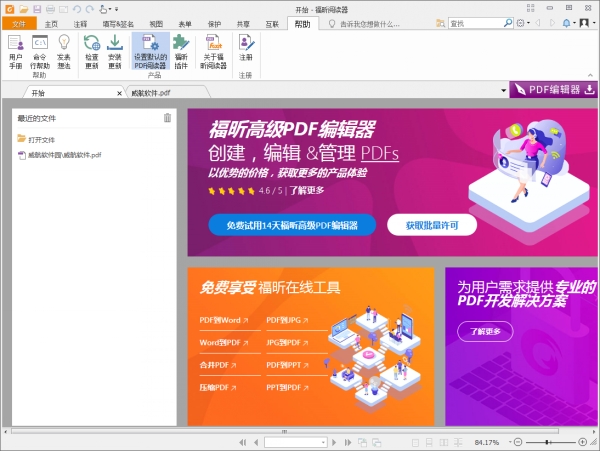Click 了解更多 button on purple developer banner
The height and width of the screenshot is (451, 600).
click(485, 331)
